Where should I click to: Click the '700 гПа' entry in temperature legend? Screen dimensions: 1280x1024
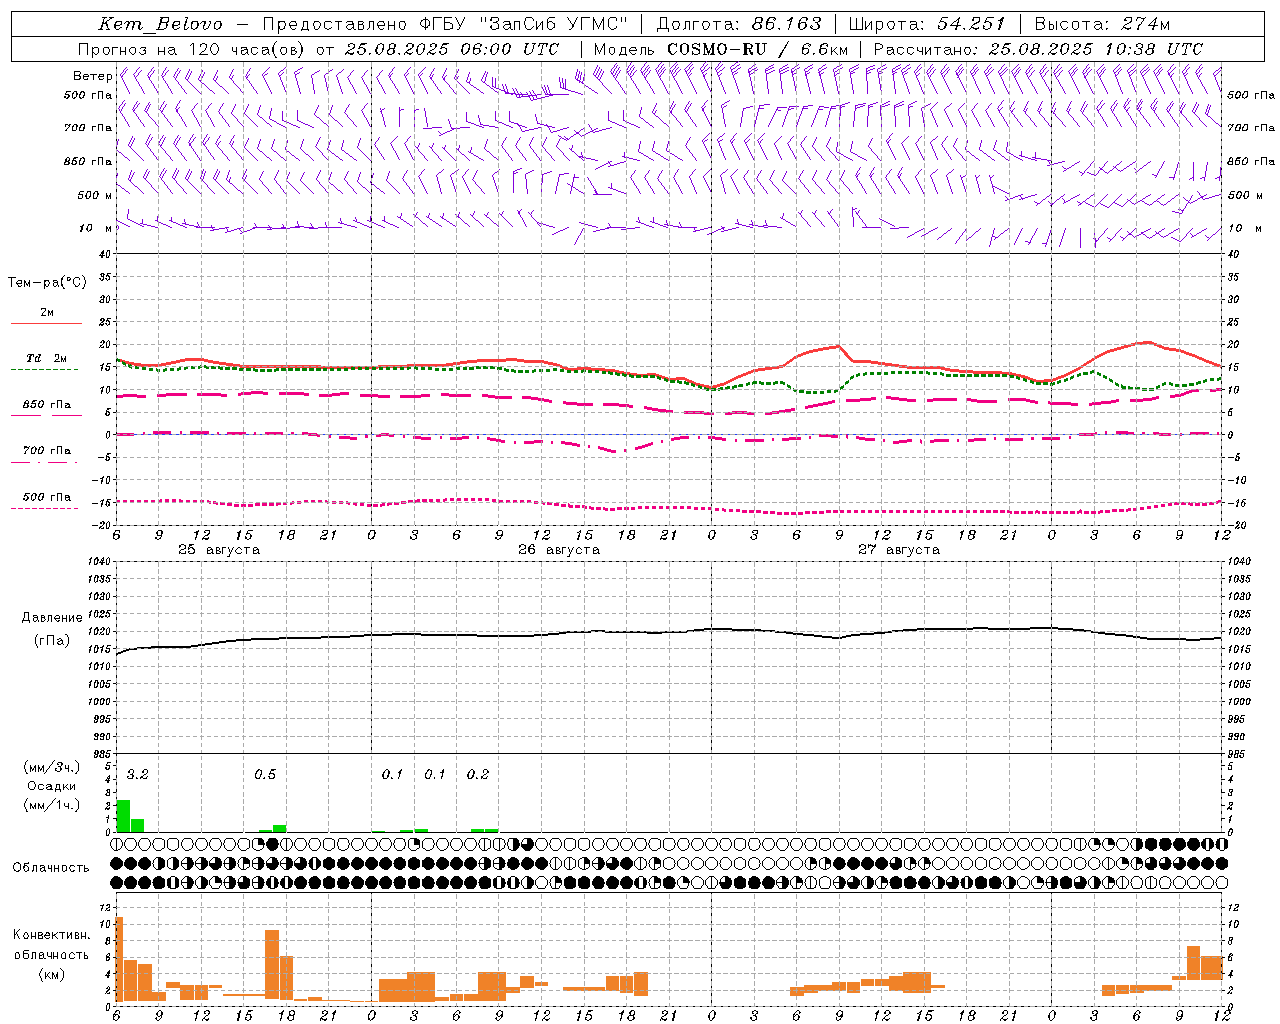[x=47, y=451]
